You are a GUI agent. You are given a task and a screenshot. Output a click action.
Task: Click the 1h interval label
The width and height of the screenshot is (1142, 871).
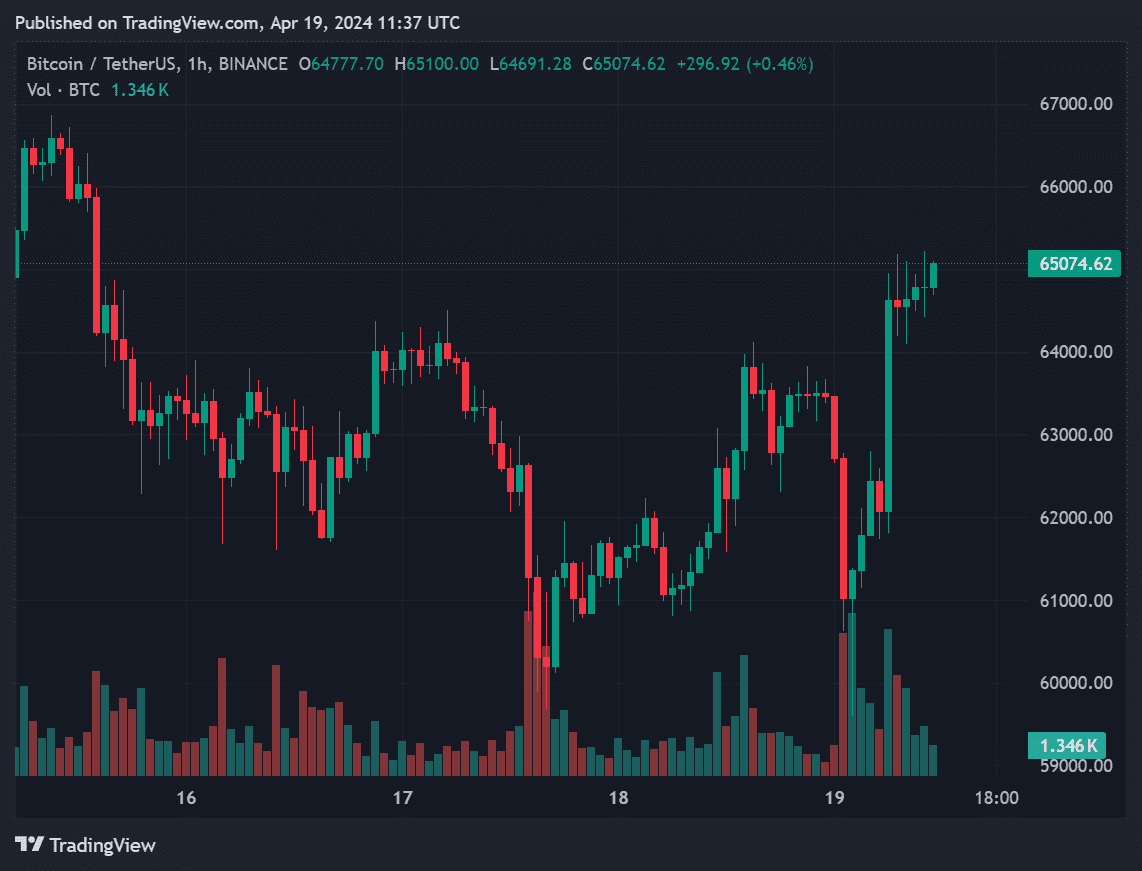pos(196,64)
